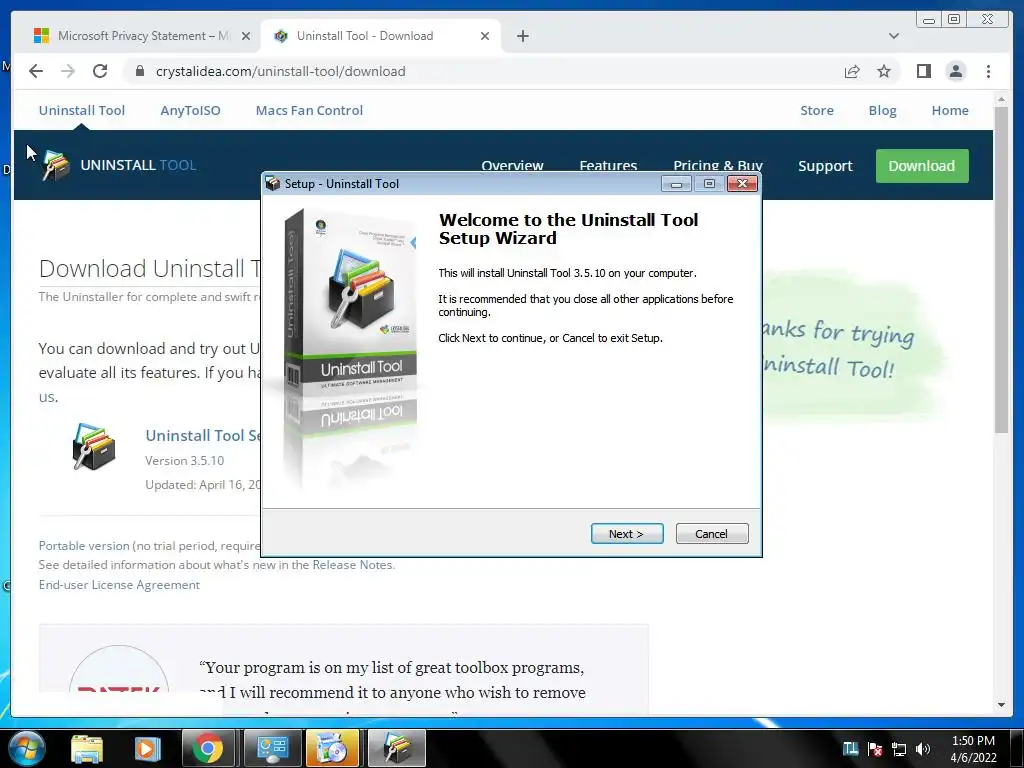Image resolution: width=1024 pixels, height=768 pixels.
Task: Close the Microsoft Privacy Statement tab
Action: coord(246,36)
